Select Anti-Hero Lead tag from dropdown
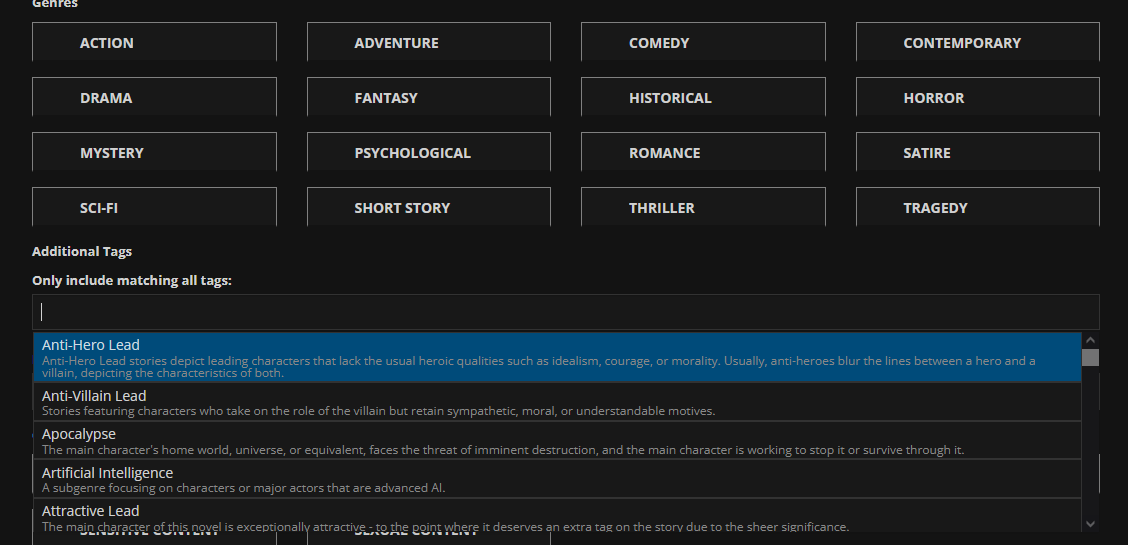 tap(558, 357)
